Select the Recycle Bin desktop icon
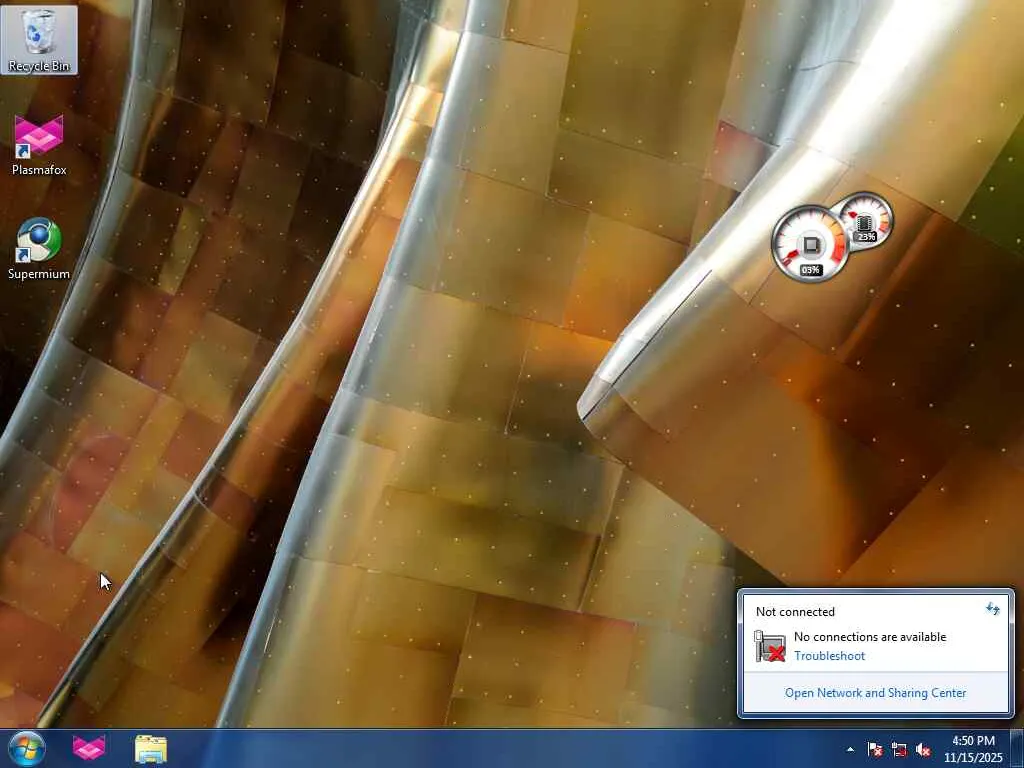This screenshot has width=1024, height=768. pyautogui.click(x=39, y=40)
